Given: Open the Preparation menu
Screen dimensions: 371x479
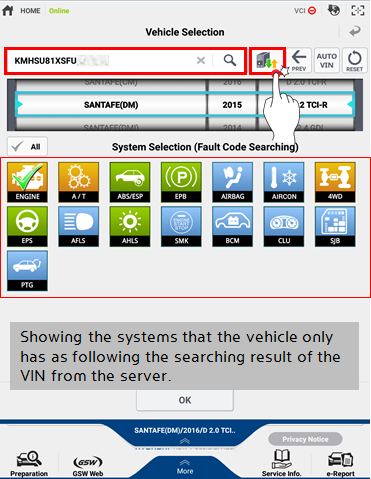Looking at the screenshot, I should (x=29, y=464).
